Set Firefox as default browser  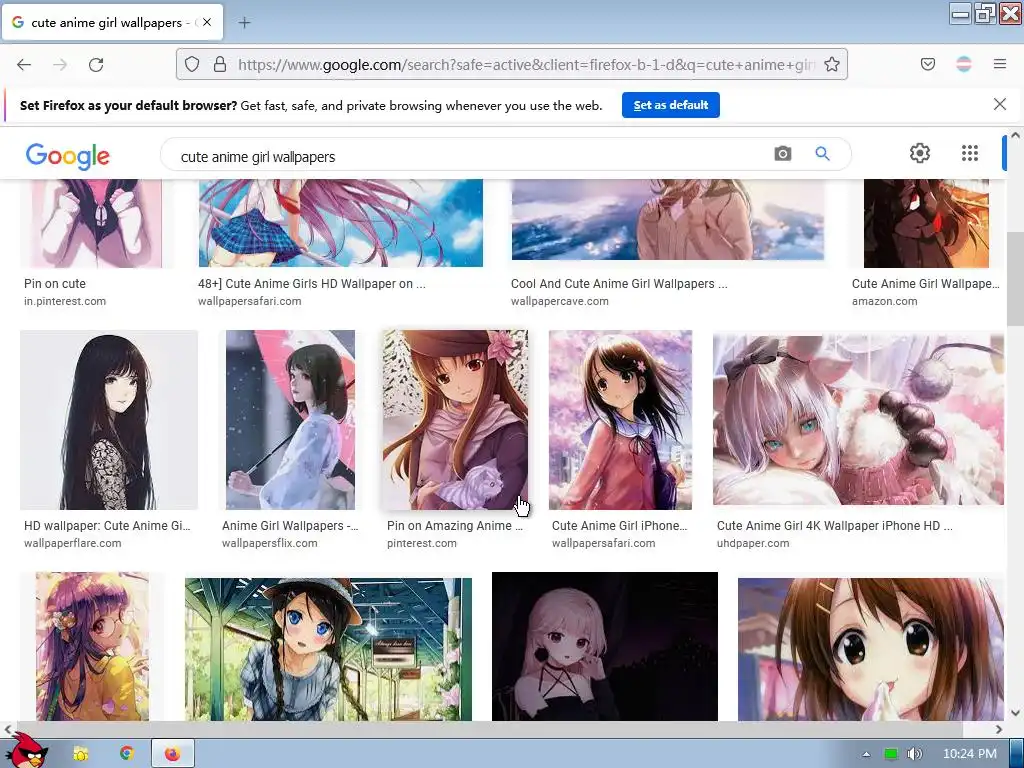(671, 105)
